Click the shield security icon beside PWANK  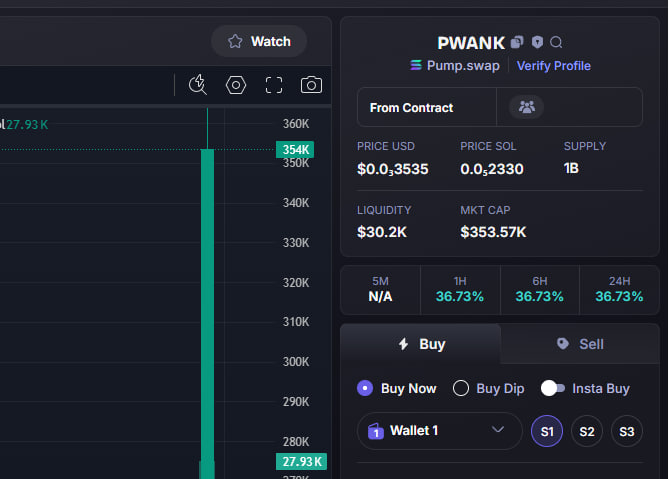(537, 42)
